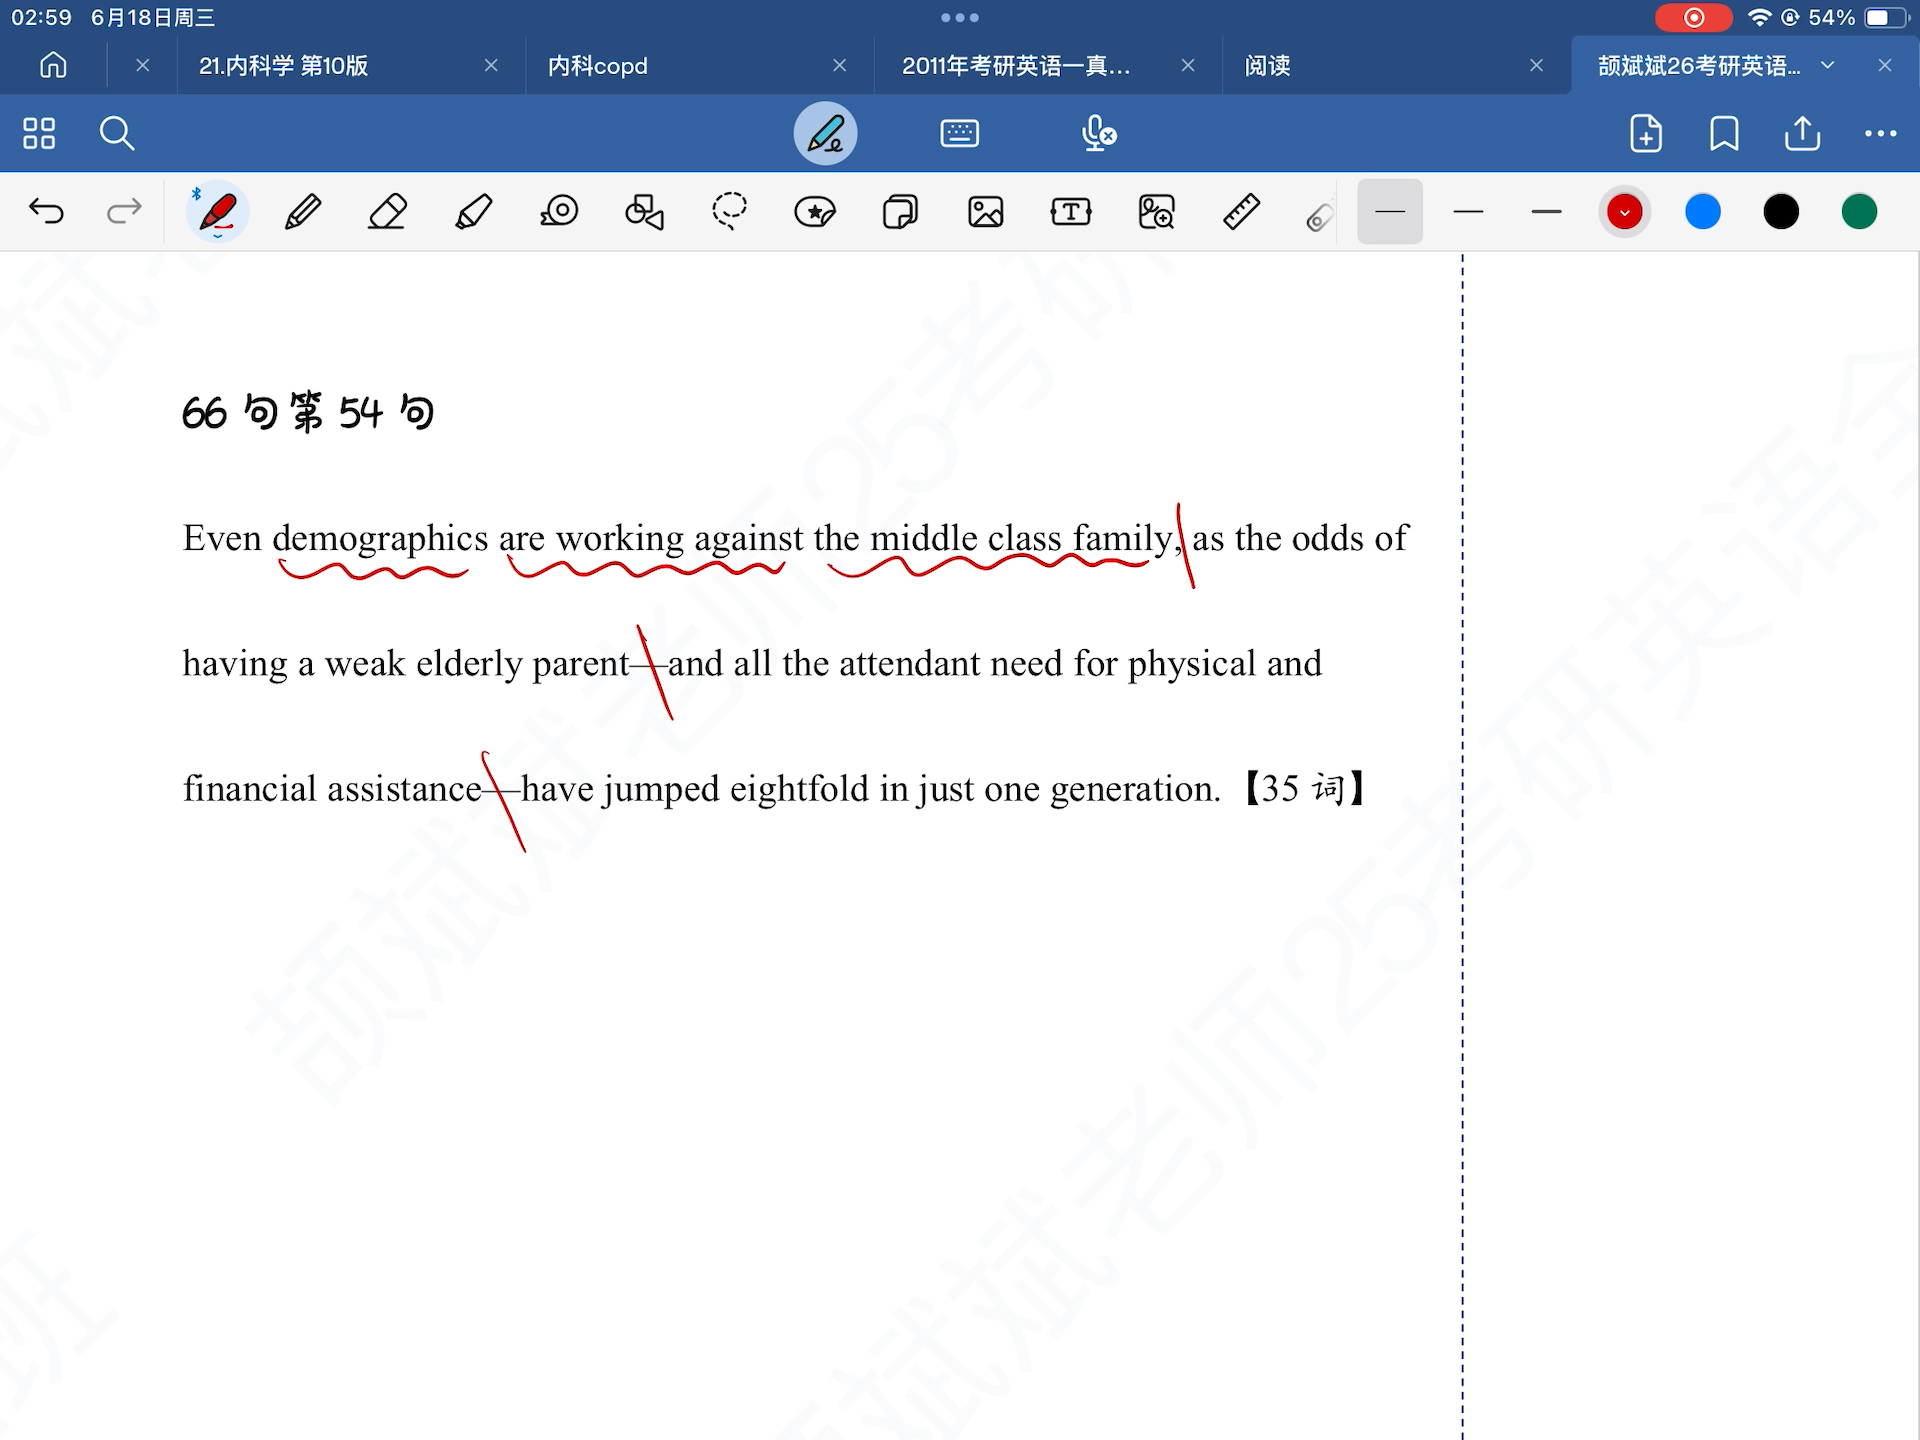The width and height of the screenshot is (1920, 1440).
Task: Tap the heading 66句第54句
Action: pyautogui.click(x=308, y=412)
